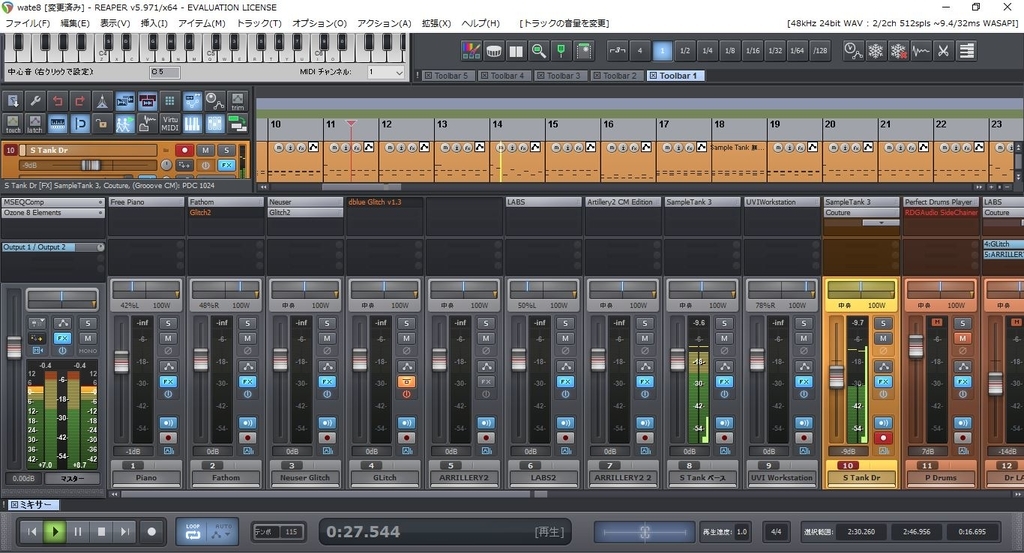
Task: Click the wrench project settings icon
Action: click(x=35, y=101)
